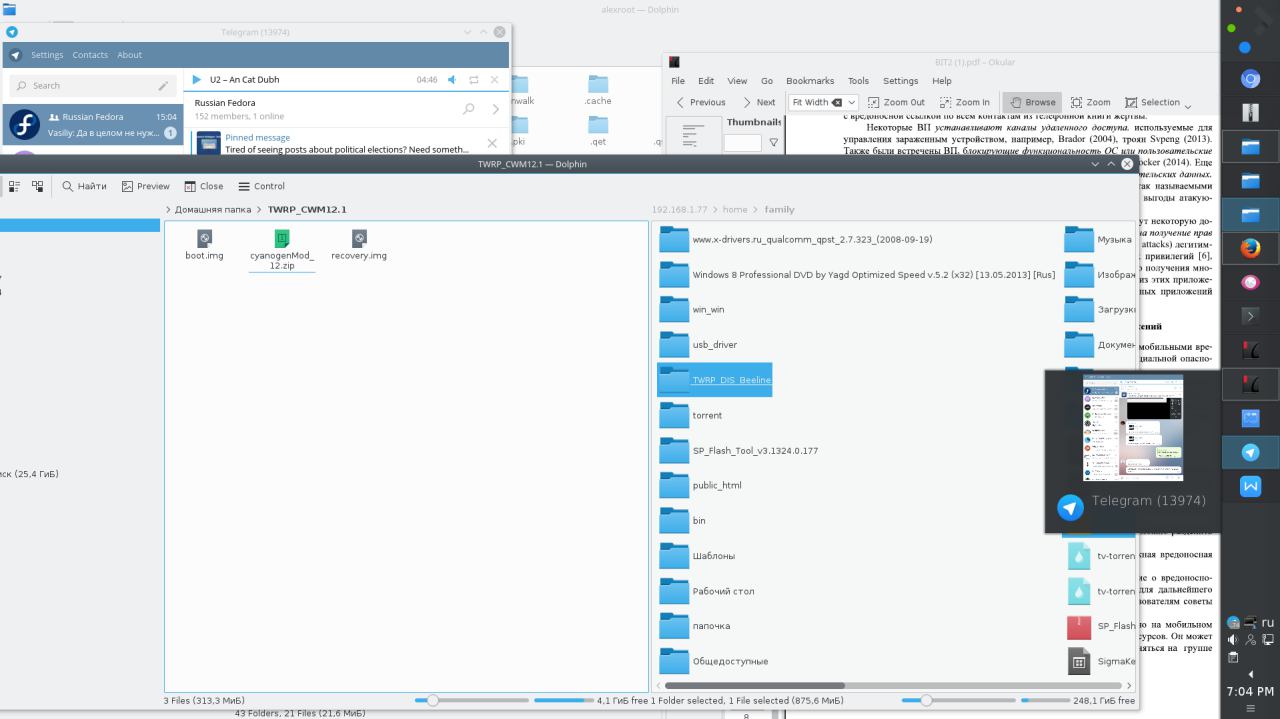Open Telegram Settings menu
This screenshot has width=1280, height=719.
(47, 55)
